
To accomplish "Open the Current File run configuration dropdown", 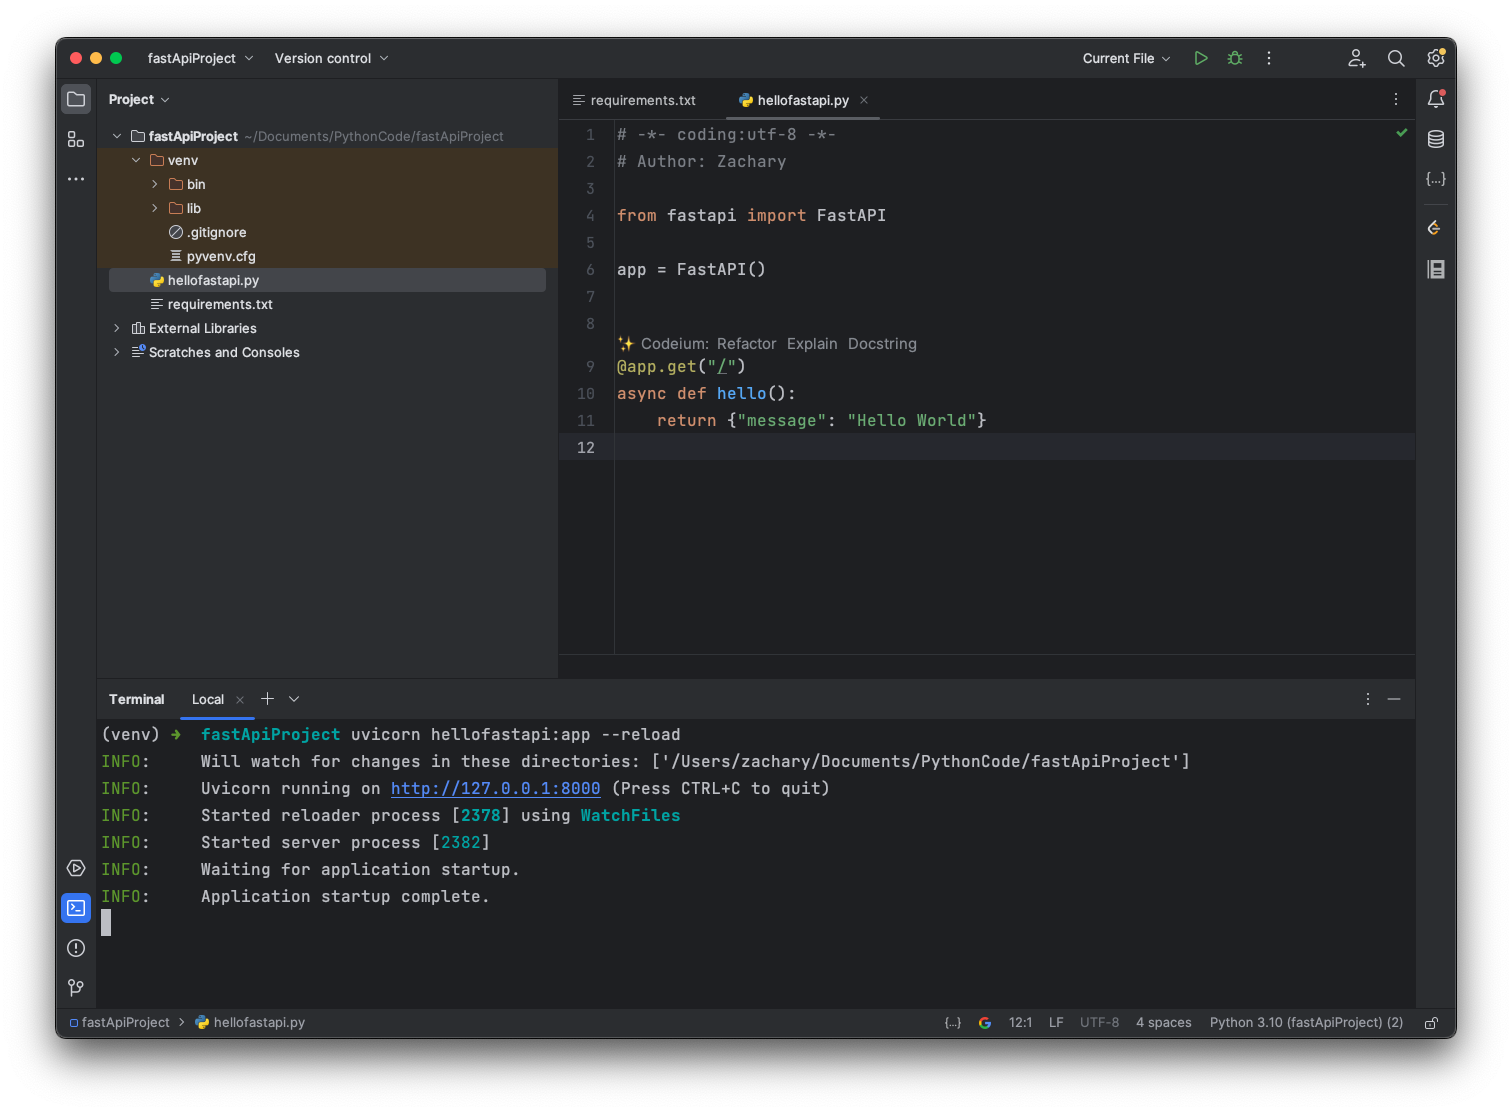I will tap(1126, 58).
